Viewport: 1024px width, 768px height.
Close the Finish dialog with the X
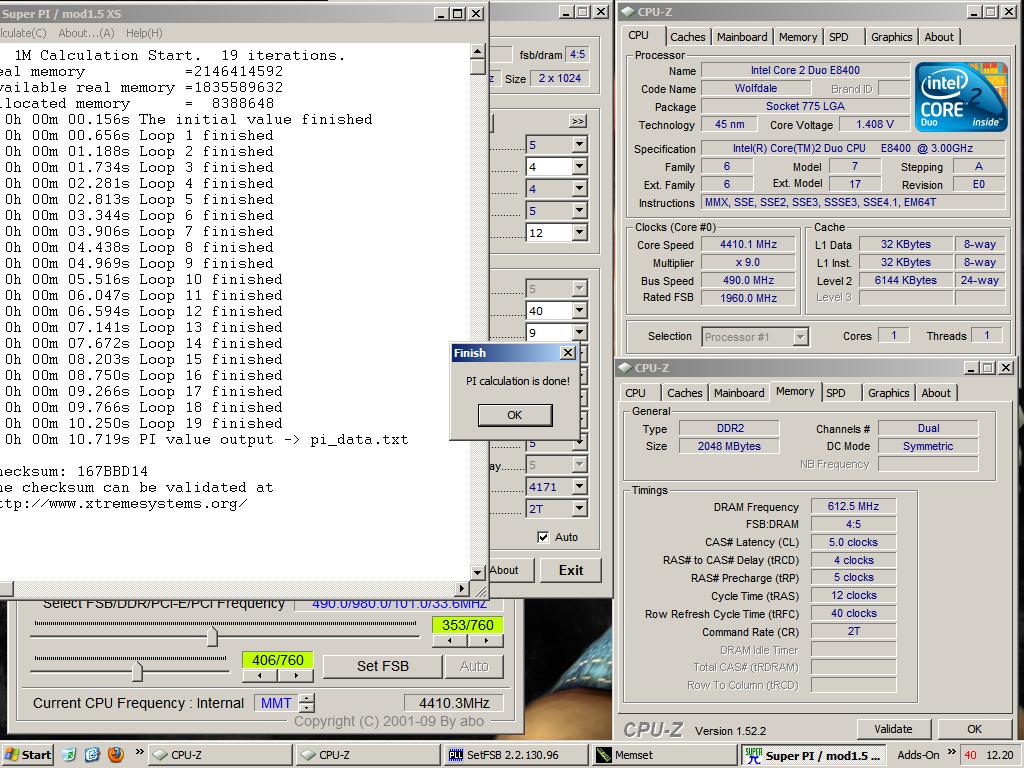[568, 353]
